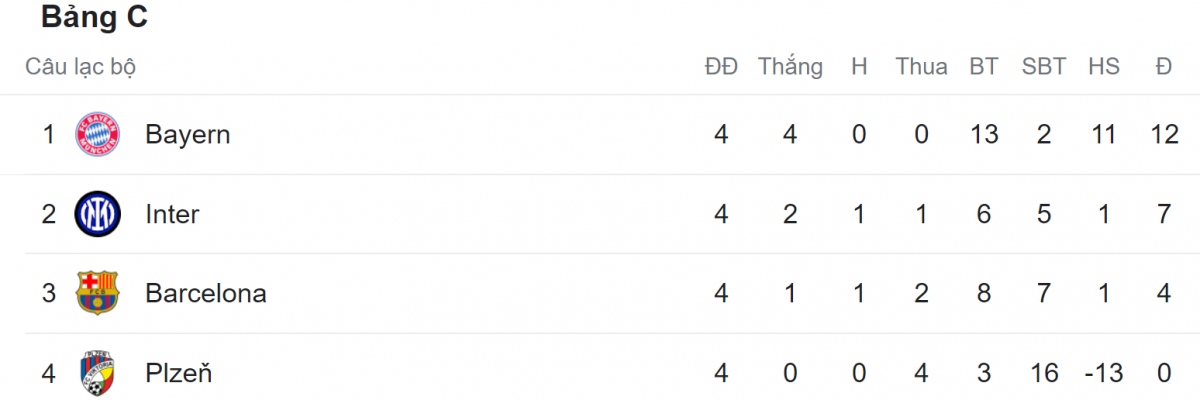Select the Plzeň team name
The width and height of the screenshot is (1200, 400).
pos(178,374)
